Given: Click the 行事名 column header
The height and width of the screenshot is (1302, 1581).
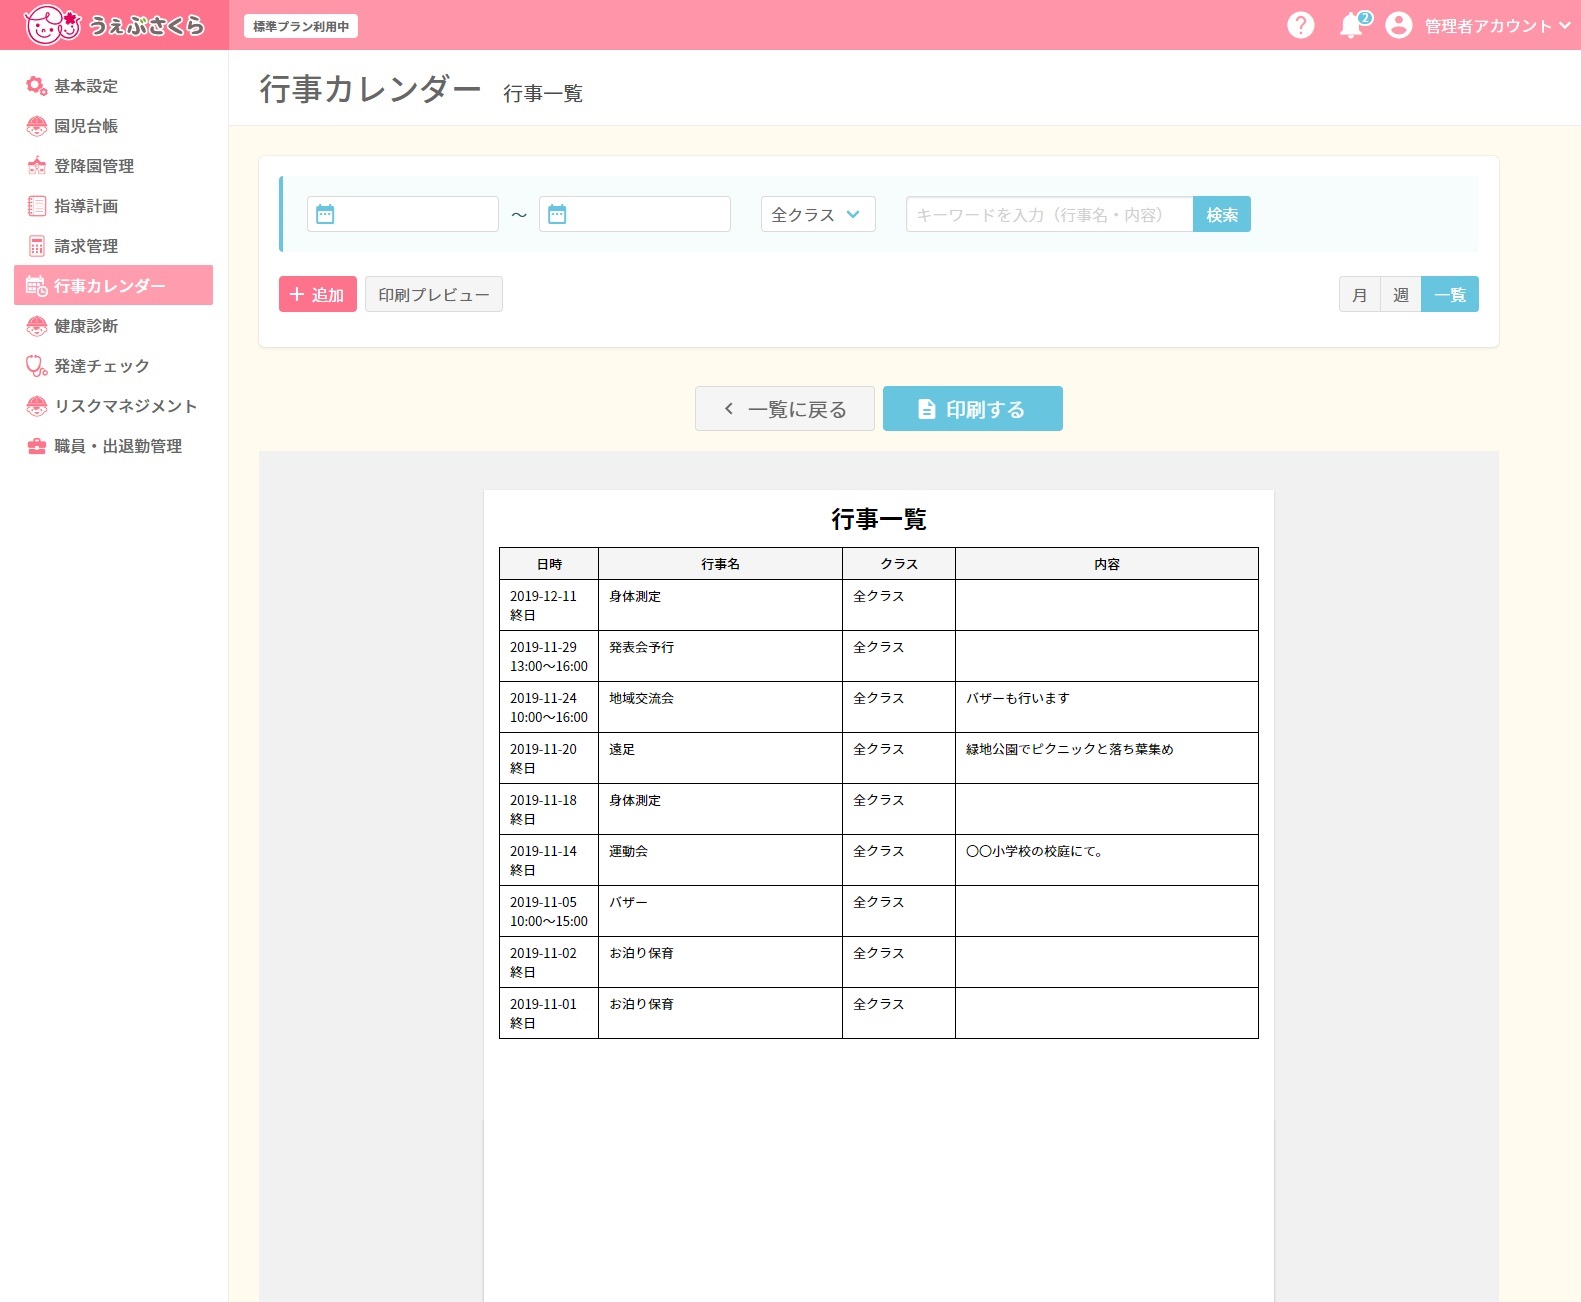Looking at the screenshot, I should click(721, 564).
